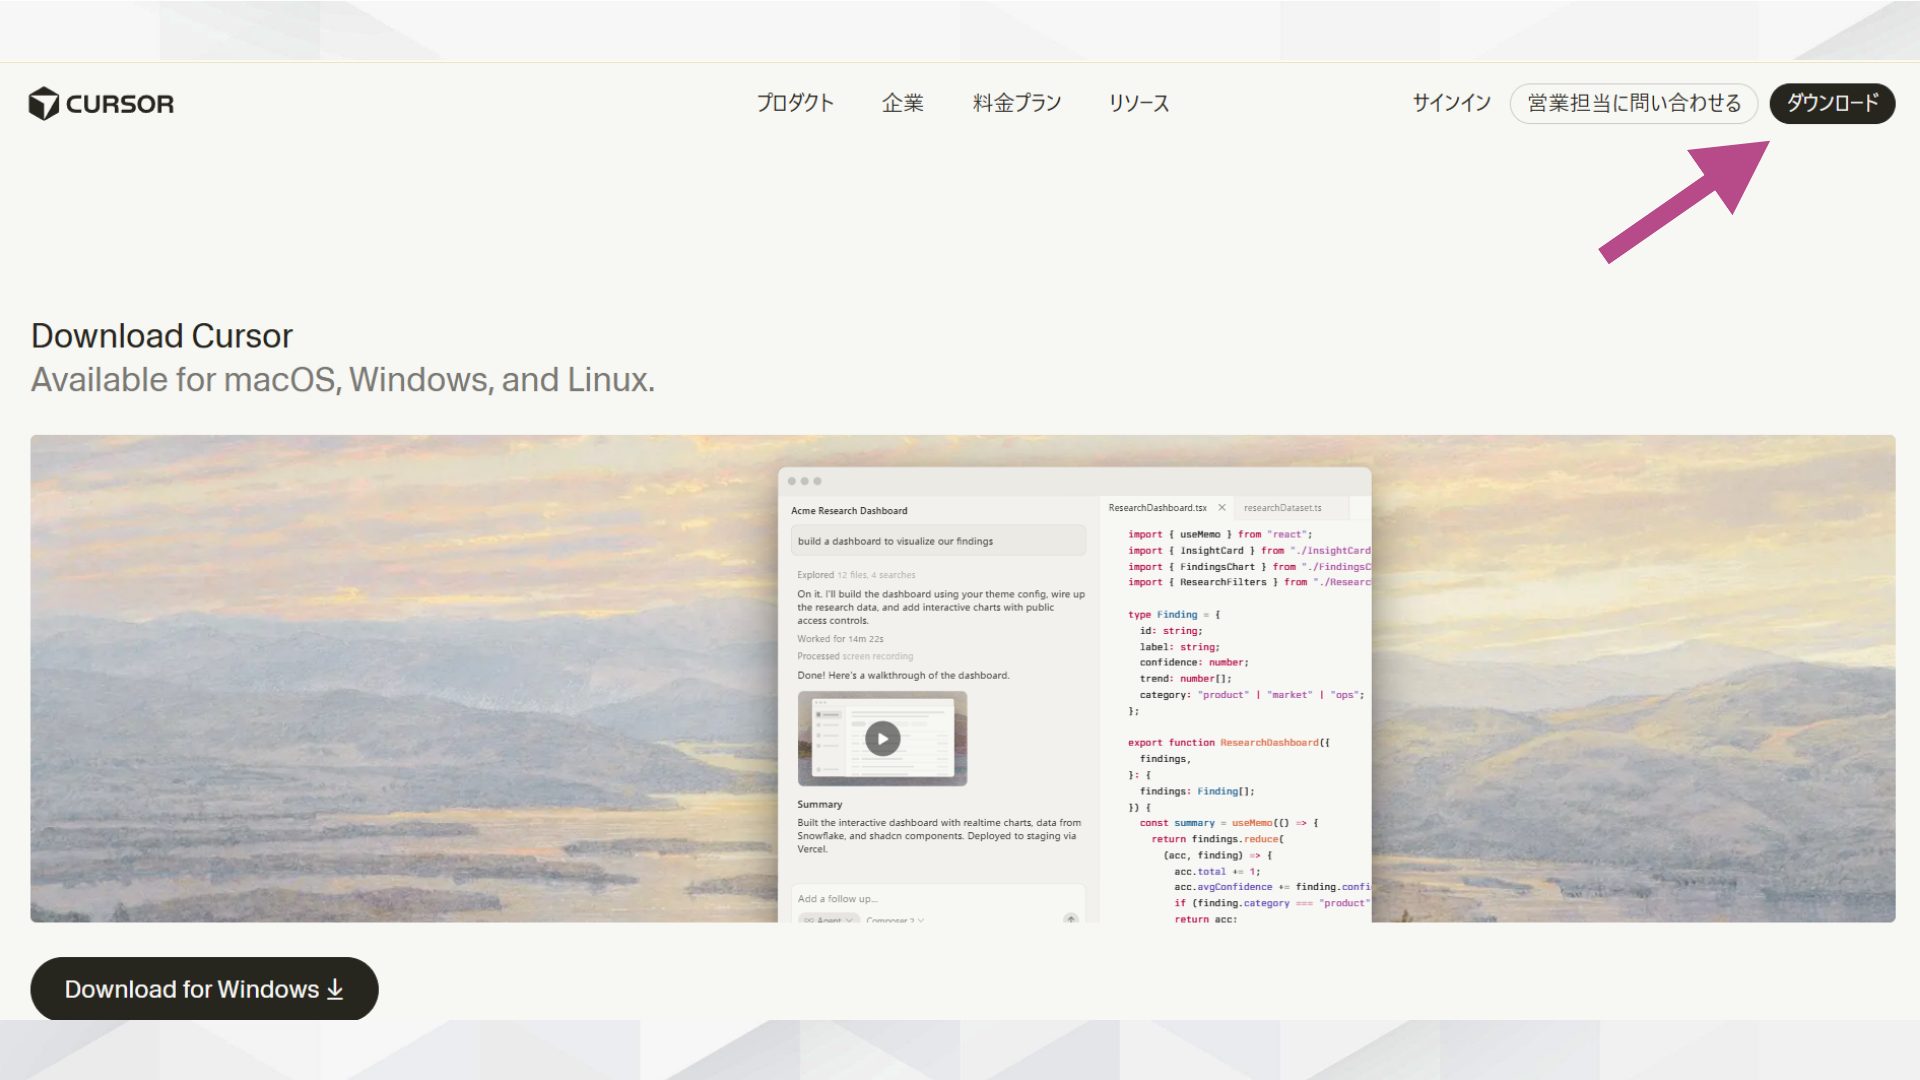Open the Agent mode dropdown in the follow-up box
The image size is (1920, 1080).
click(830, 919)
